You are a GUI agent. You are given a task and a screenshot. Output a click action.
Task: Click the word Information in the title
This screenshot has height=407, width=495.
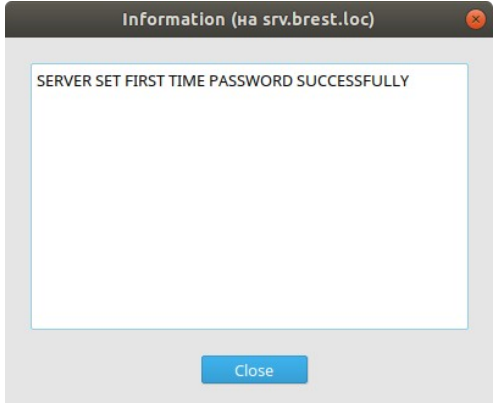[174, 19]
